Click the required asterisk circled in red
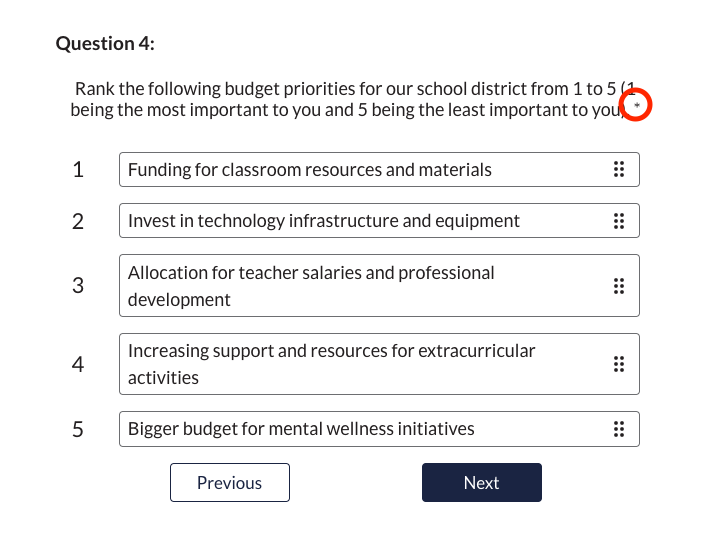 637,105
